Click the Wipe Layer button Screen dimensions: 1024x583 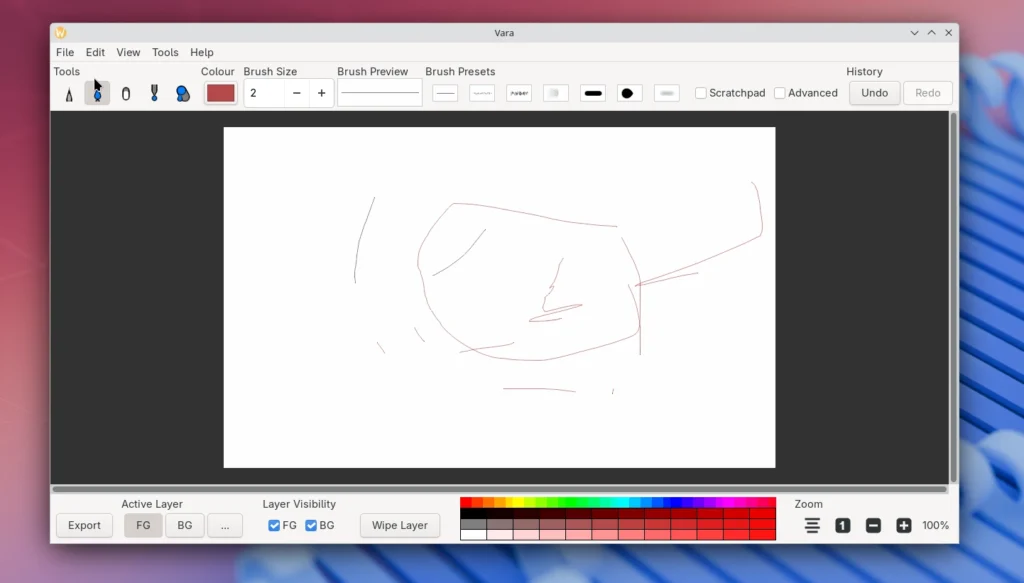[400, 526]
